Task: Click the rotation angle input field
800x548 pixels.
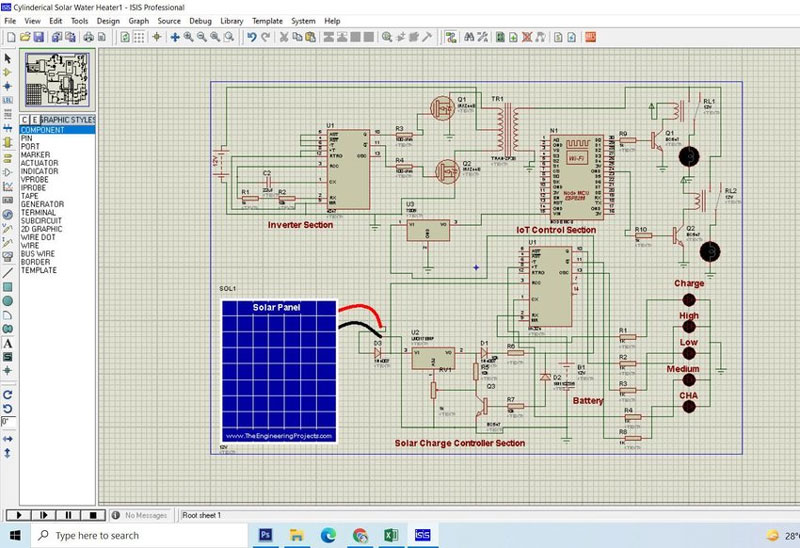Action: [8, 422]
